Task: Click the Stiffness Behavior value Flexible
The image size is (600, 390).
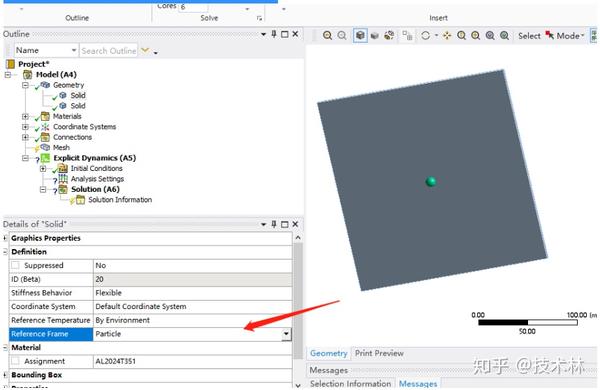Action: (192, 293)
